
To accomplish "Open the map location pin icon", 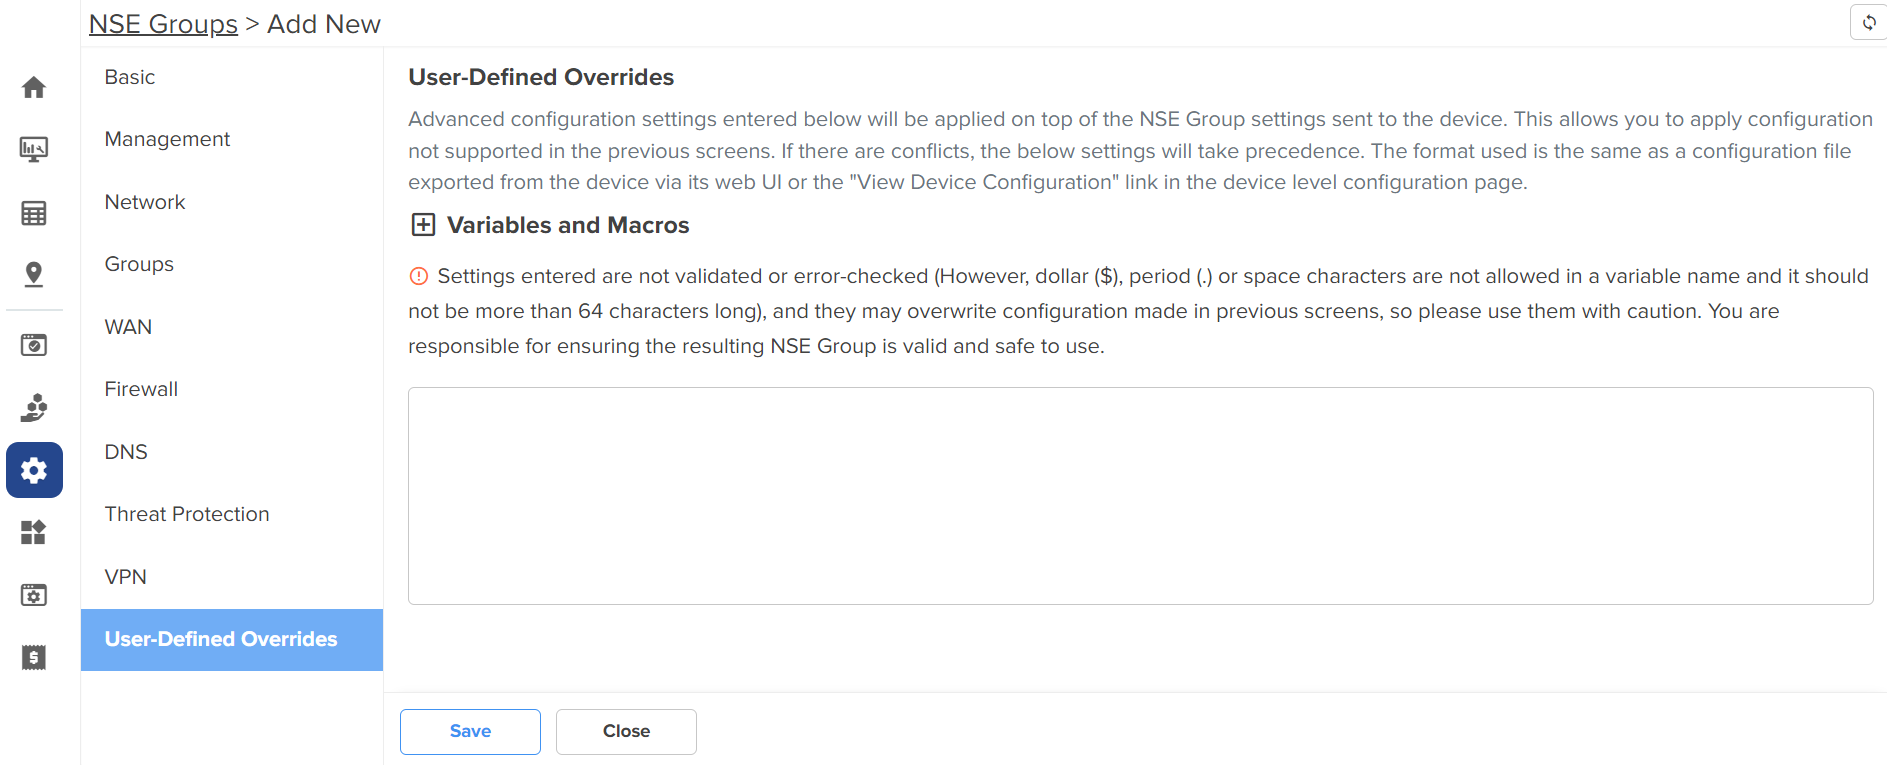I will (34, 274).
